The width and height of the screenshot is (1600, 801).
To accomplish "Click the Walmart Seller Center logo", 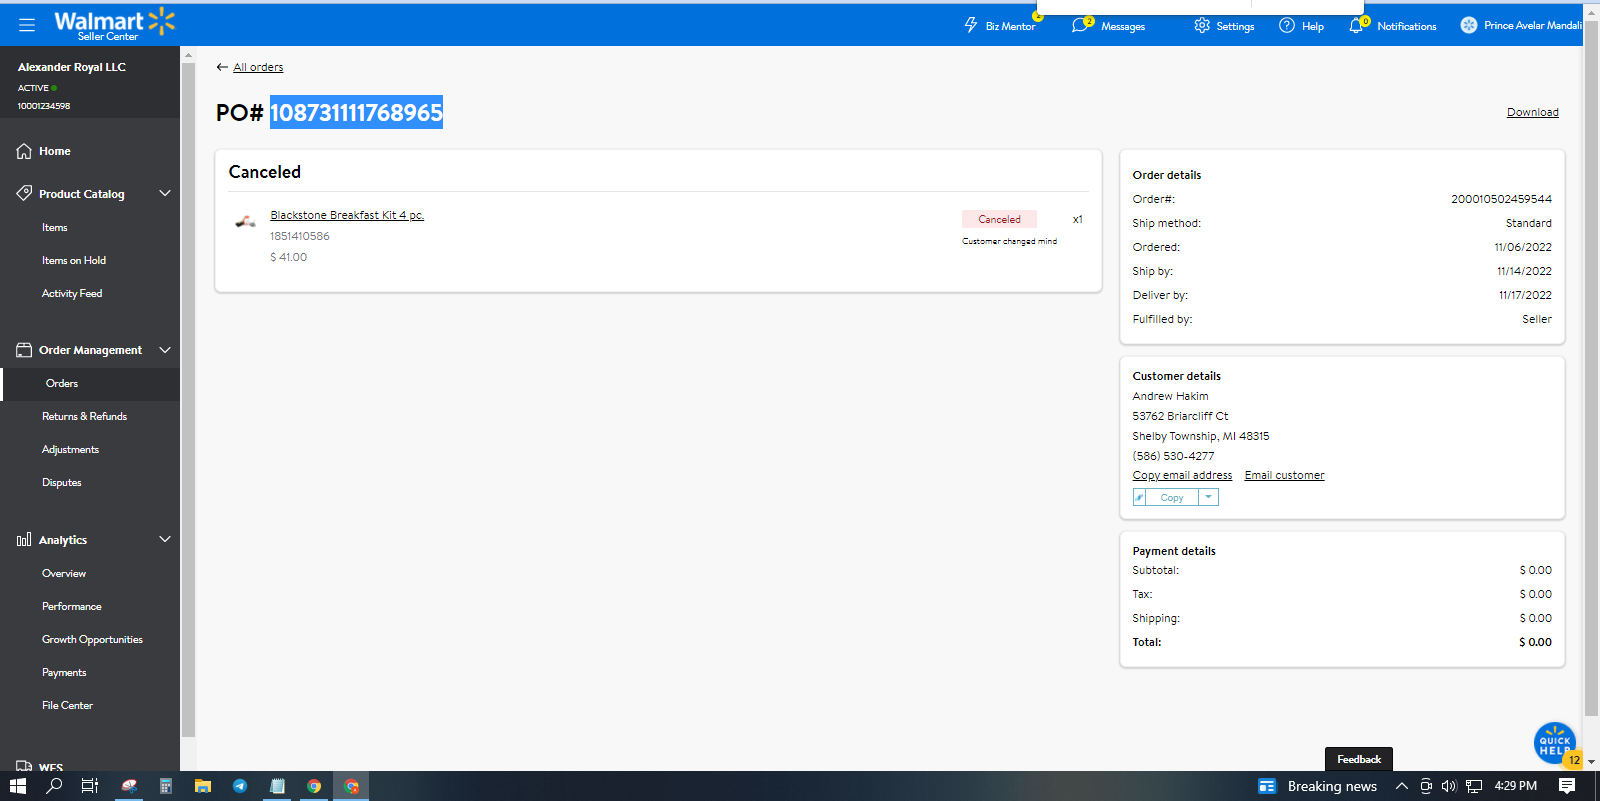I will point(115,24).
